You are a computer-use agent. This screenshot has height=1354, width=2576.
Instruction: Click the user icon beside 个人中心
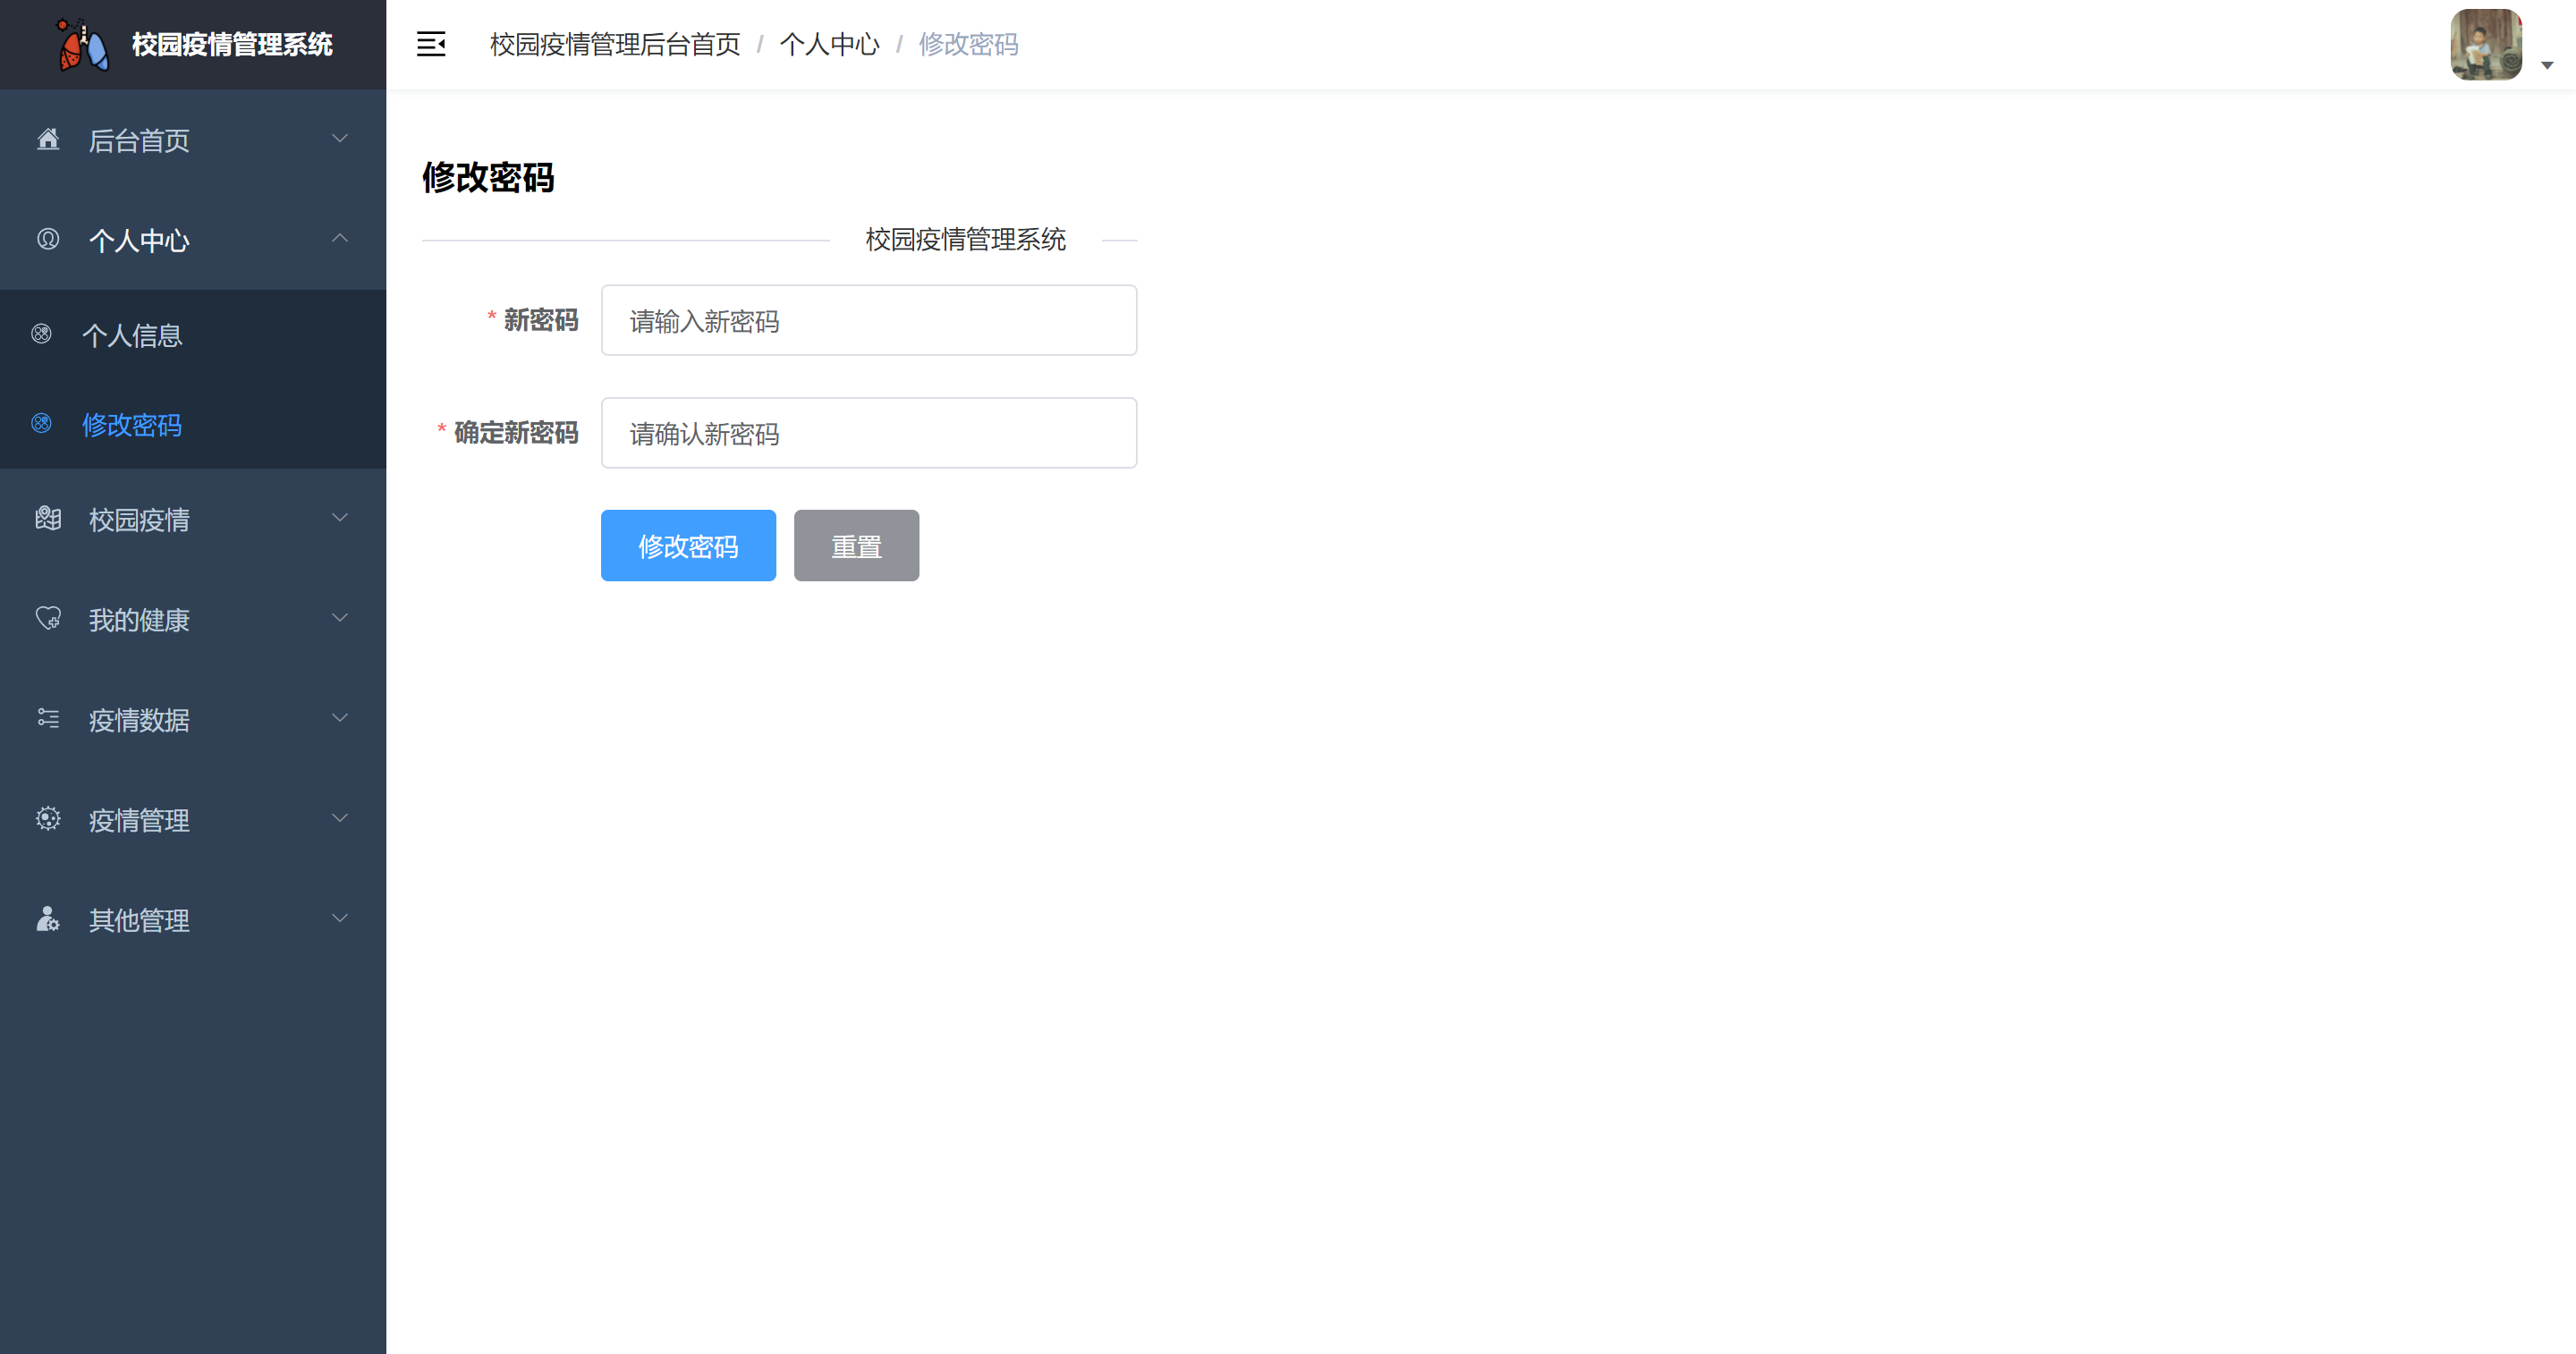click(x=48, y=239)
